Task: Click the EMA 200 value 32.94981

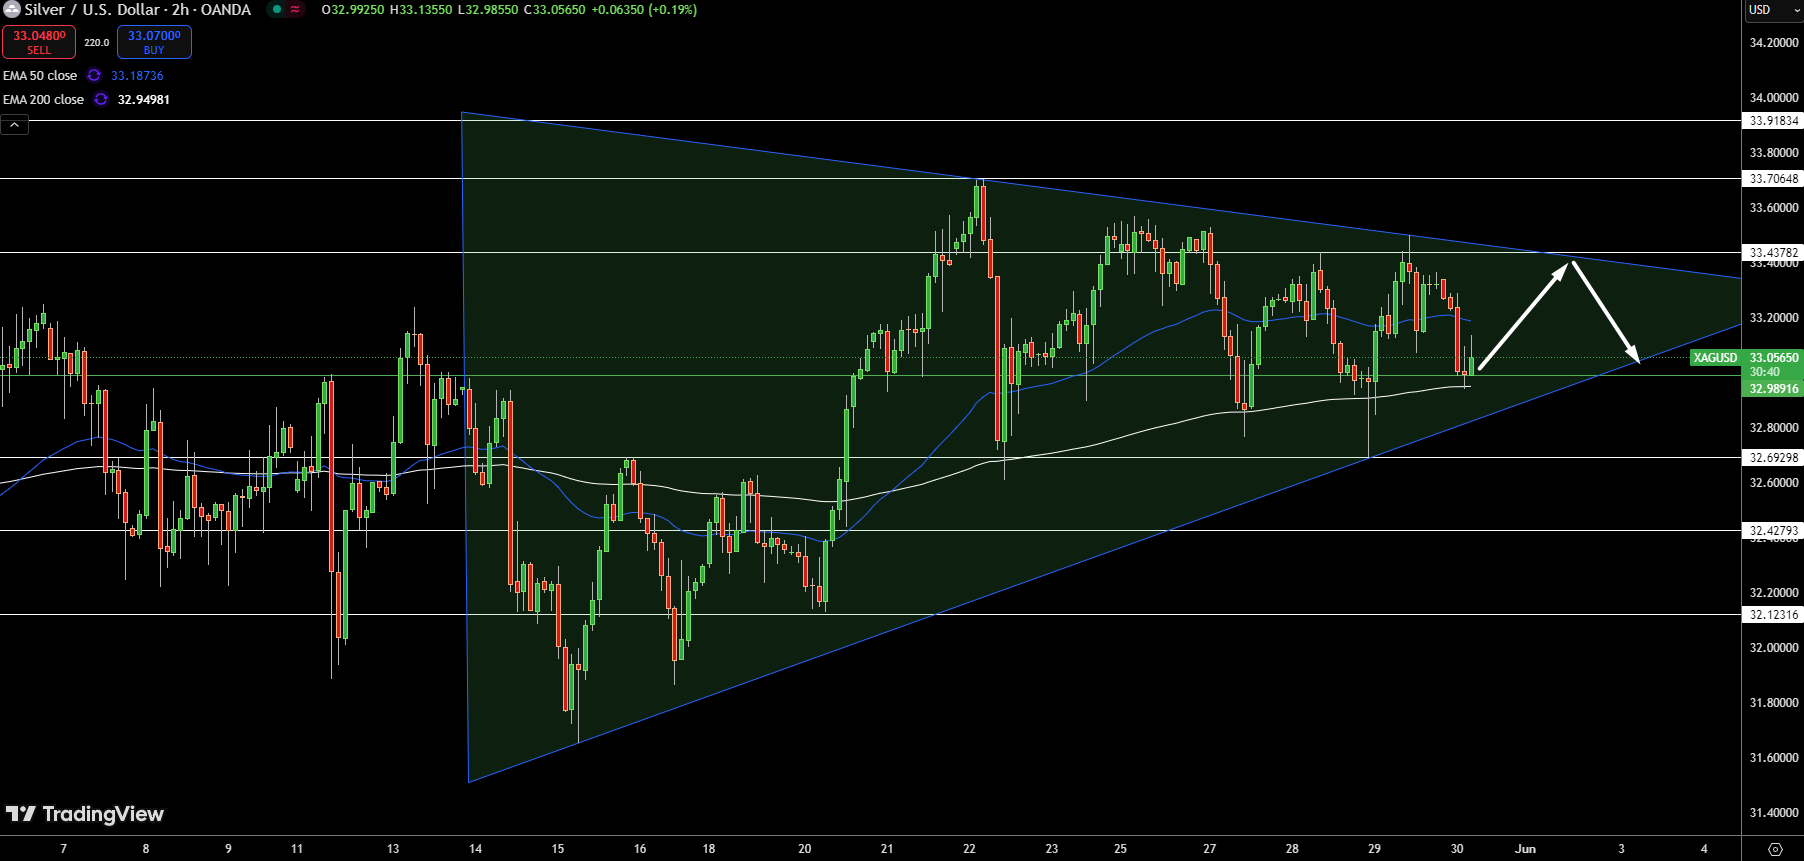Action: [144, 100]
